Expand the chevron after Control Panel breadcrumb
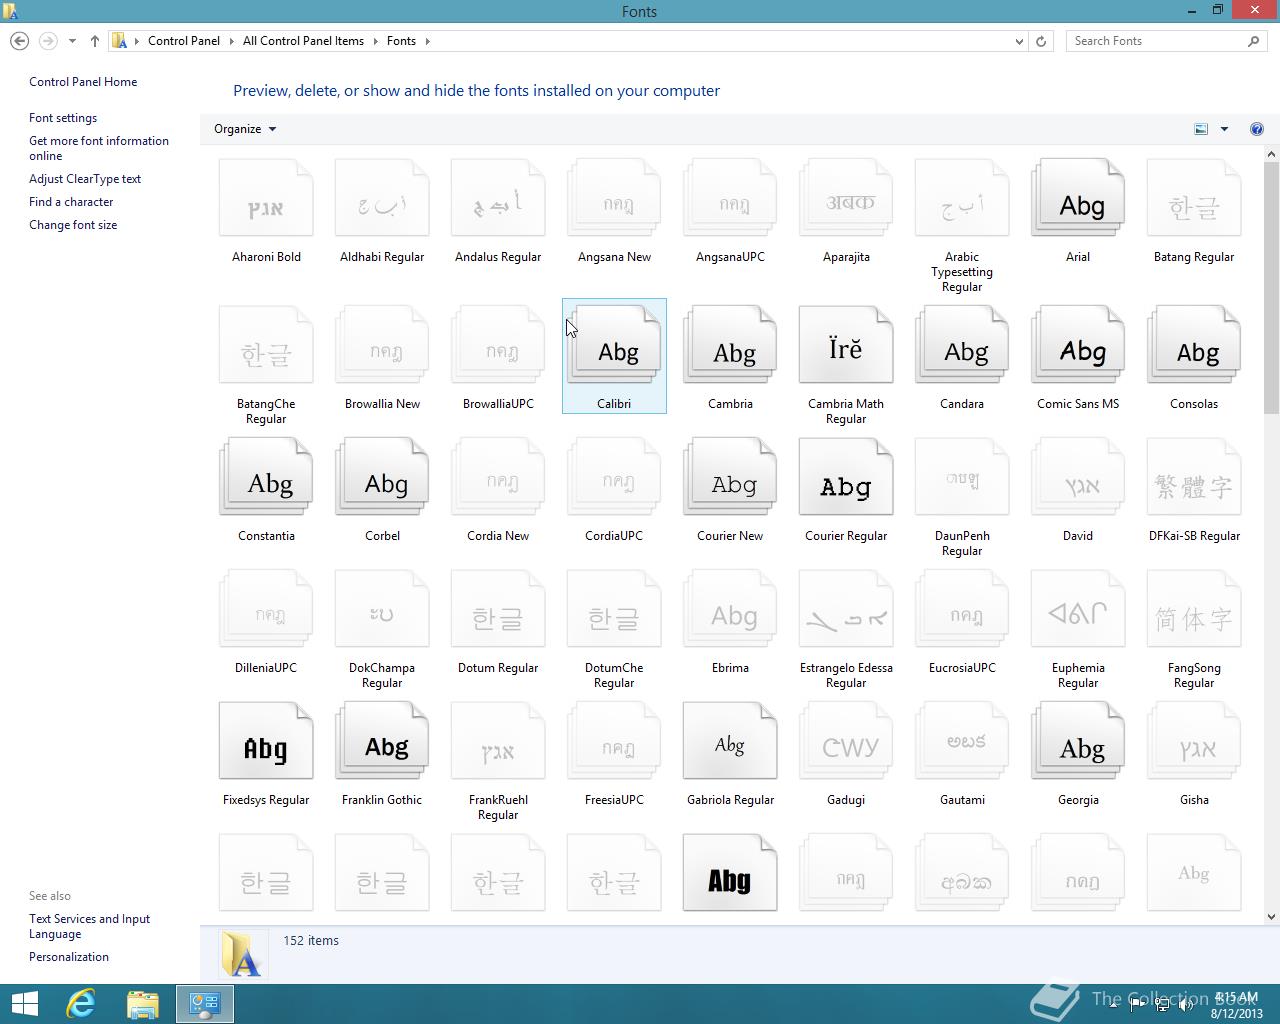The height and width of the screenshot is (1024, 1280). (x=232, y=41)
